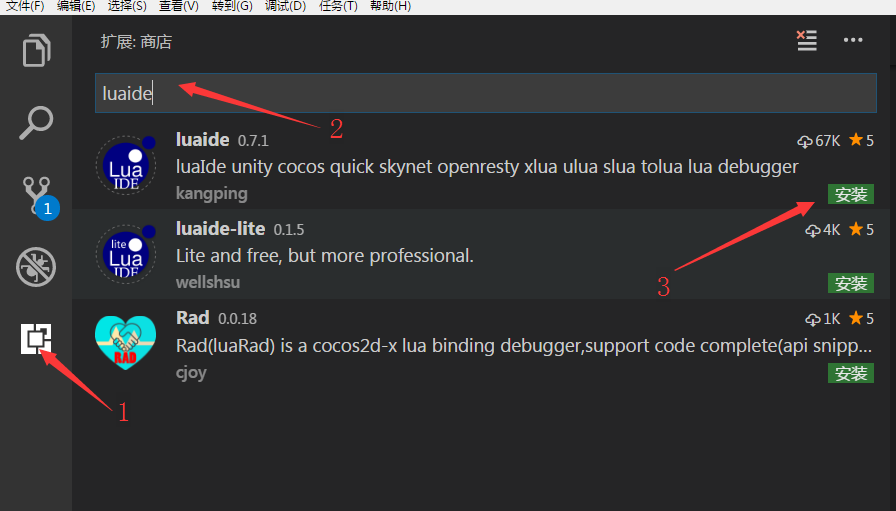
Task: Clear the extension search results icon
Action: point(806,40)
